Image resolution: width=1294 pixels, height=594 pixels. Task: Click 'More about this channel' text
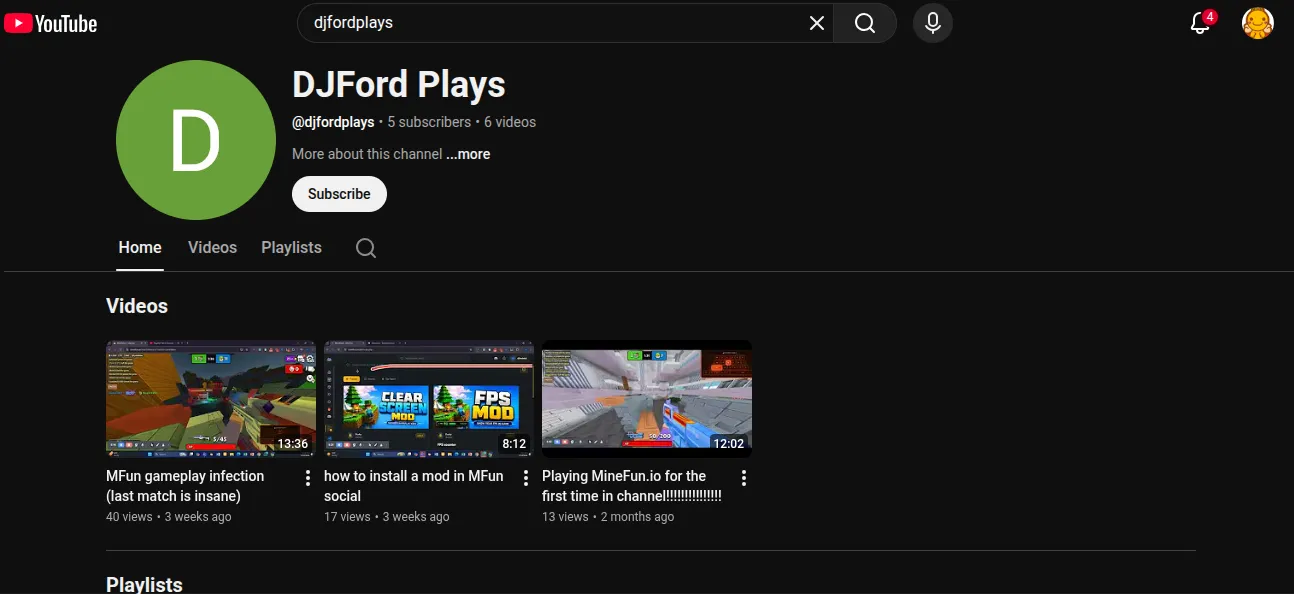click(x=367, y=154)
